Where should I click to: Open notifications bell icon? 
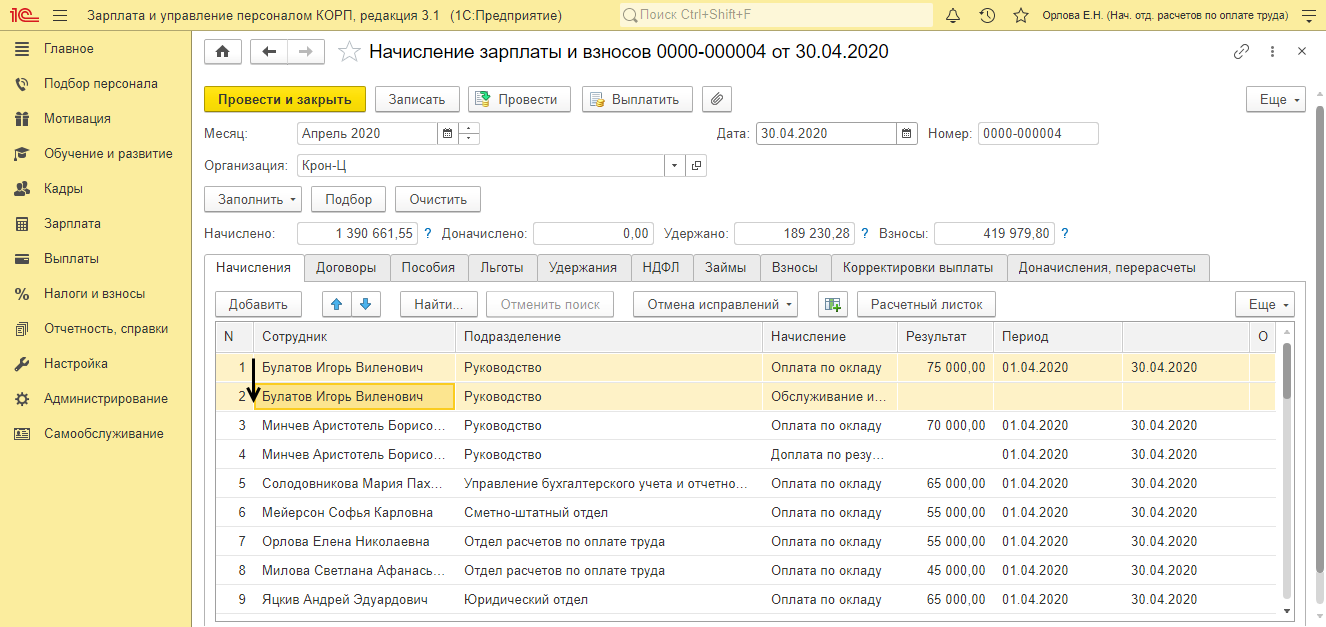coord(952,16)
